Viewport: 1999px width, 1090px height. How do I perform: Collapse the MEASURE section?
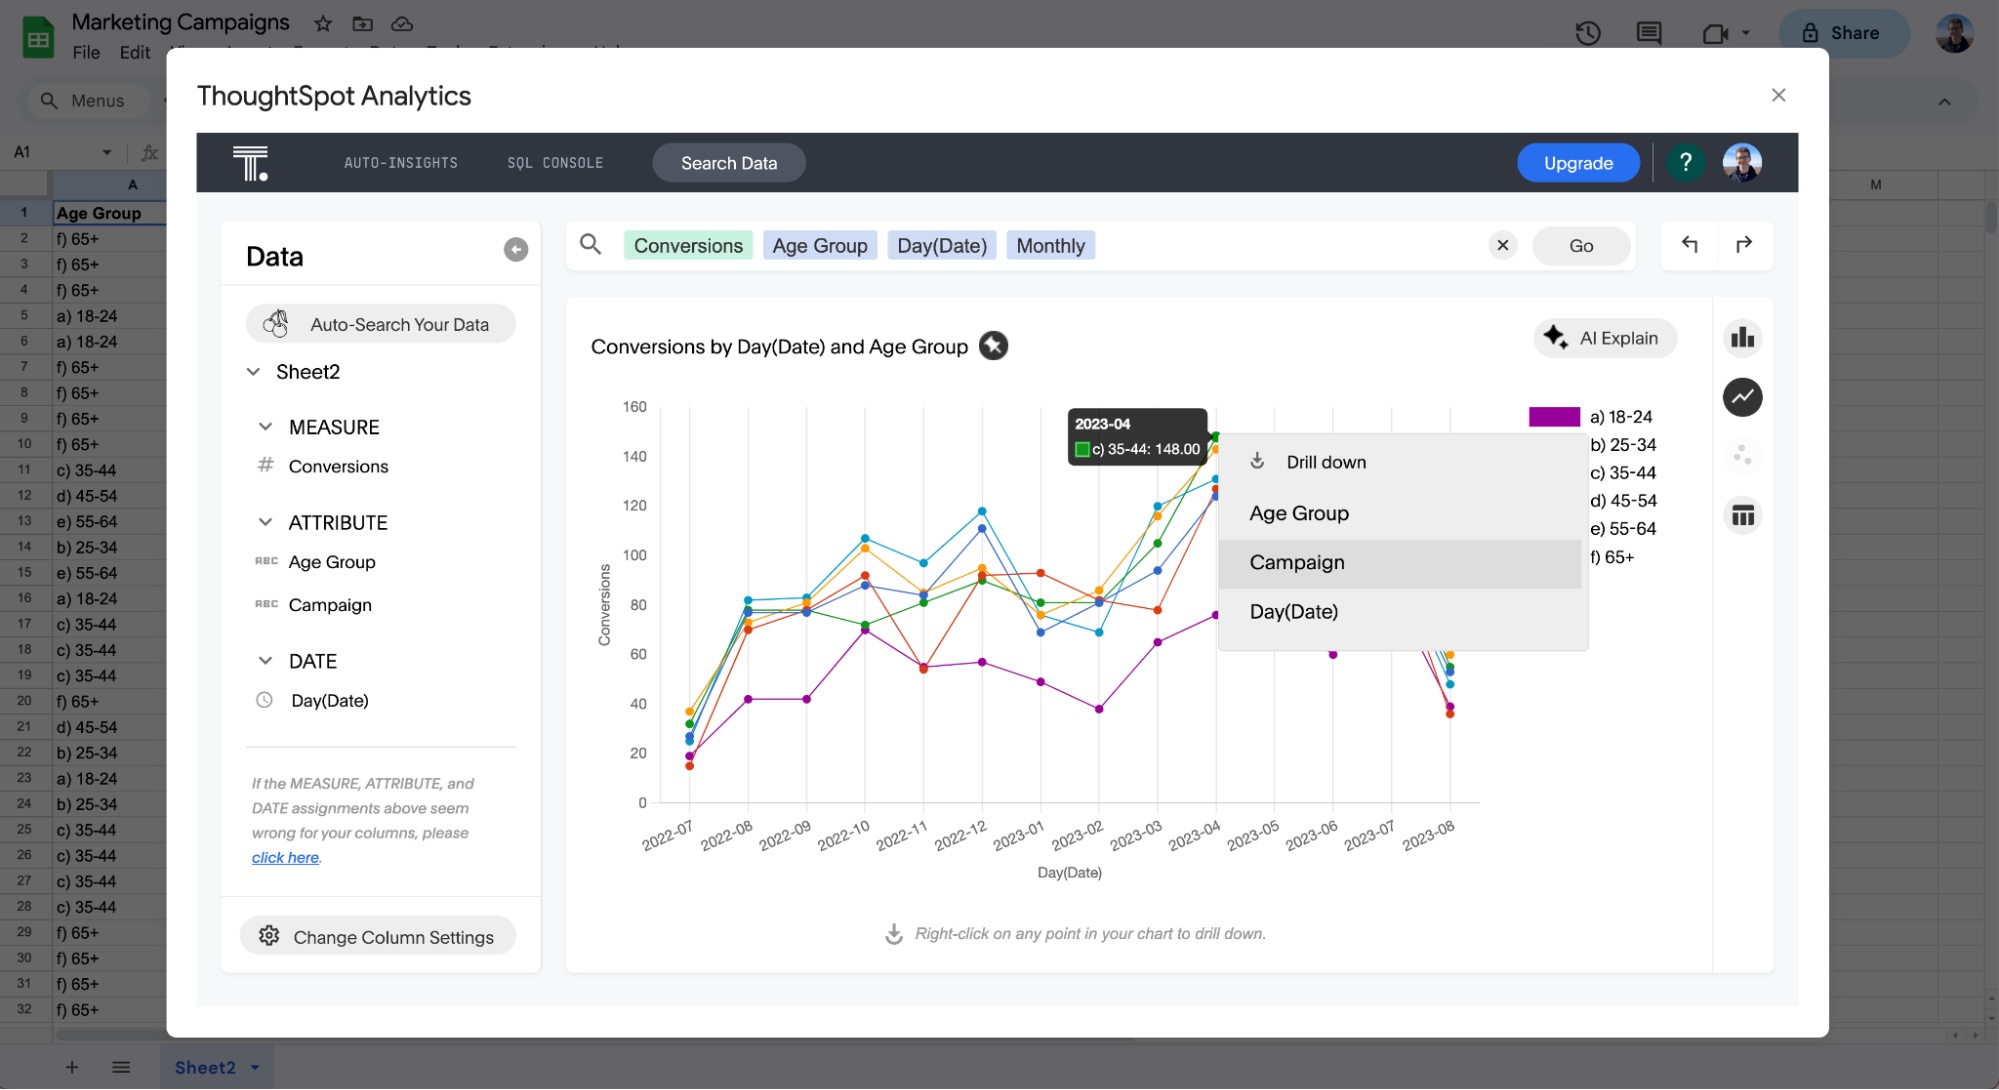click(x=265, y=427)
